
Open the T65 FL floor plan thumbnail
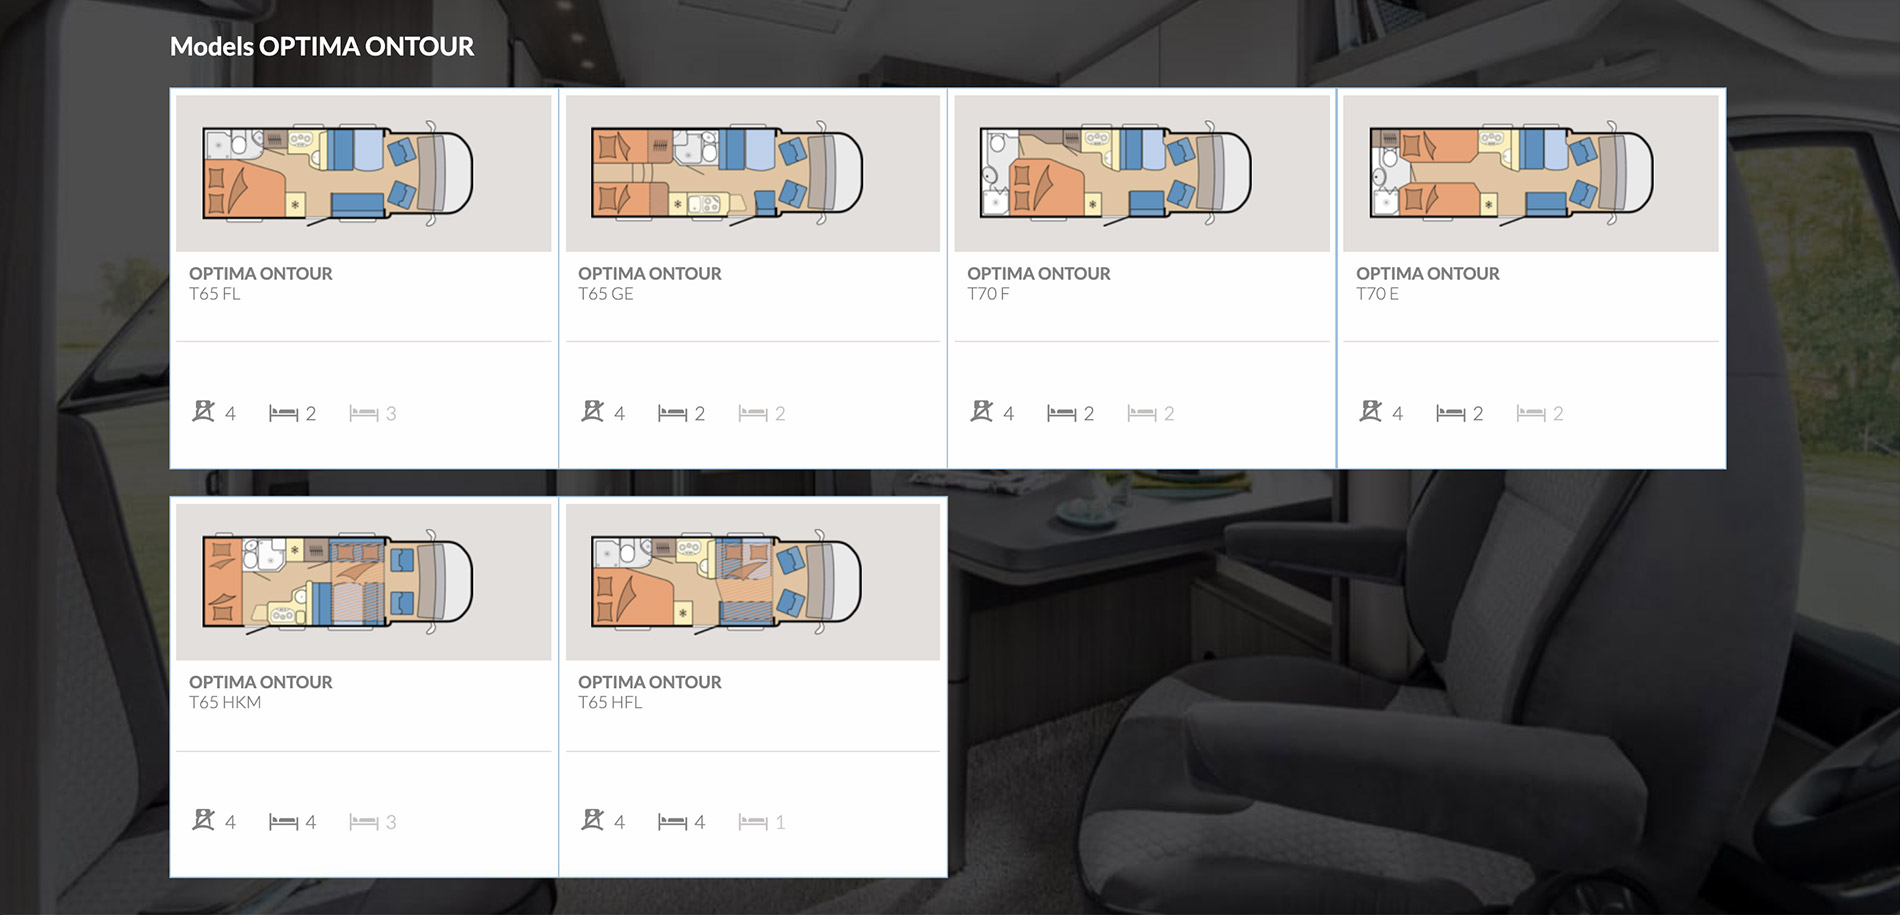pyautogui.click(x=363, y=173)
